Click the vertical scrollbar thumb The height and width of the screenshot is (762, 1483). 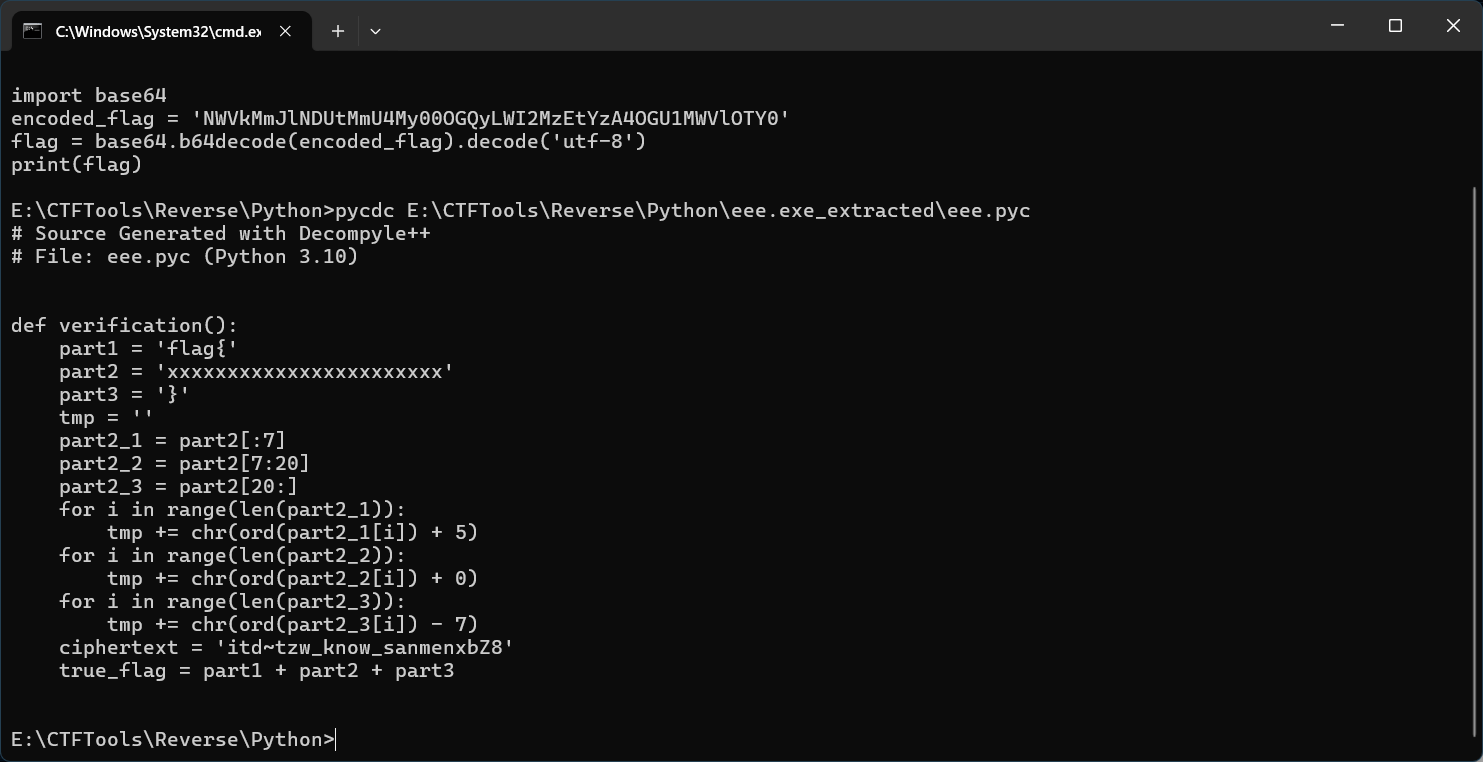click(x=1476, y=460)
